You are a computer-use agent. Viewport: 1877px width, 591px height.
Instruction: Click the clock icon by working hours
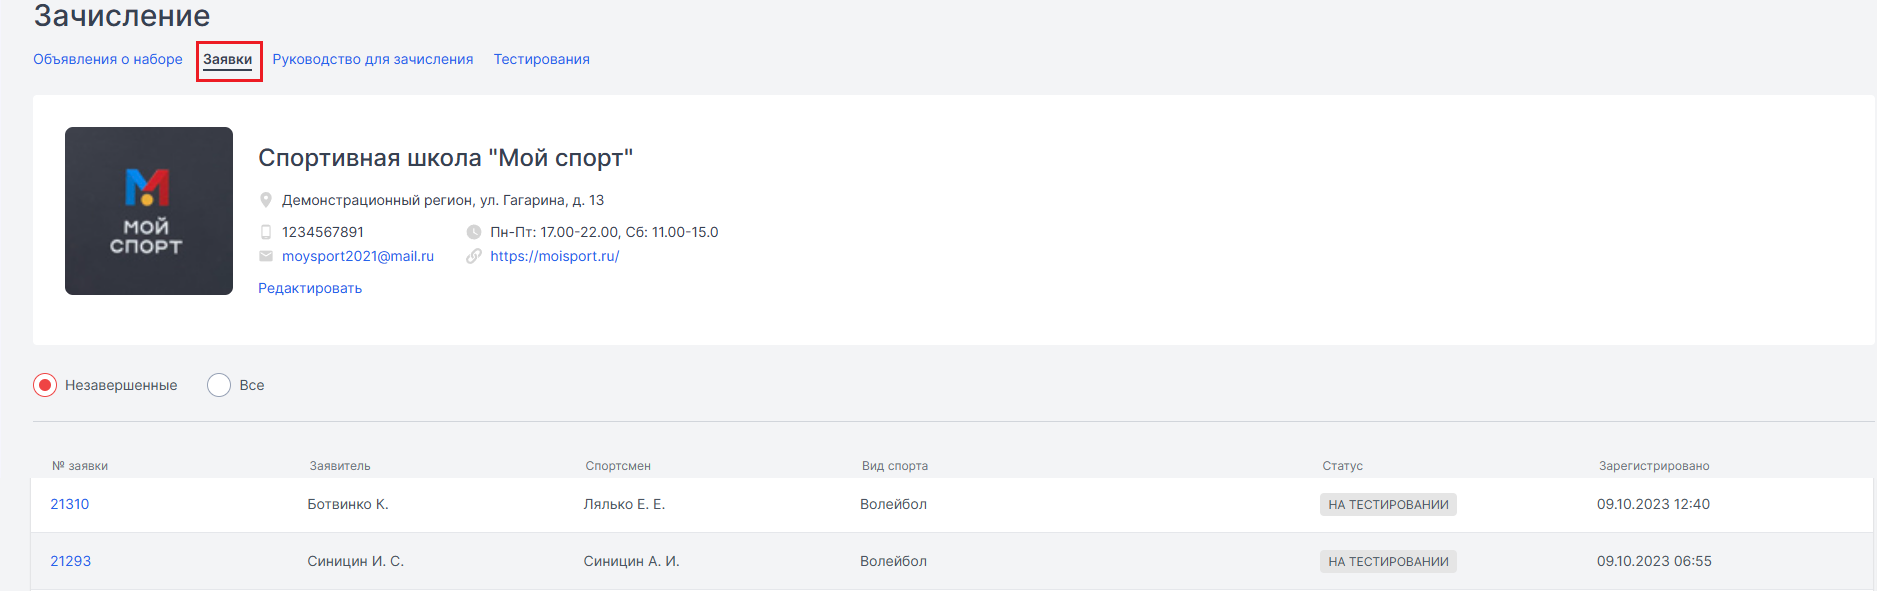474,232
